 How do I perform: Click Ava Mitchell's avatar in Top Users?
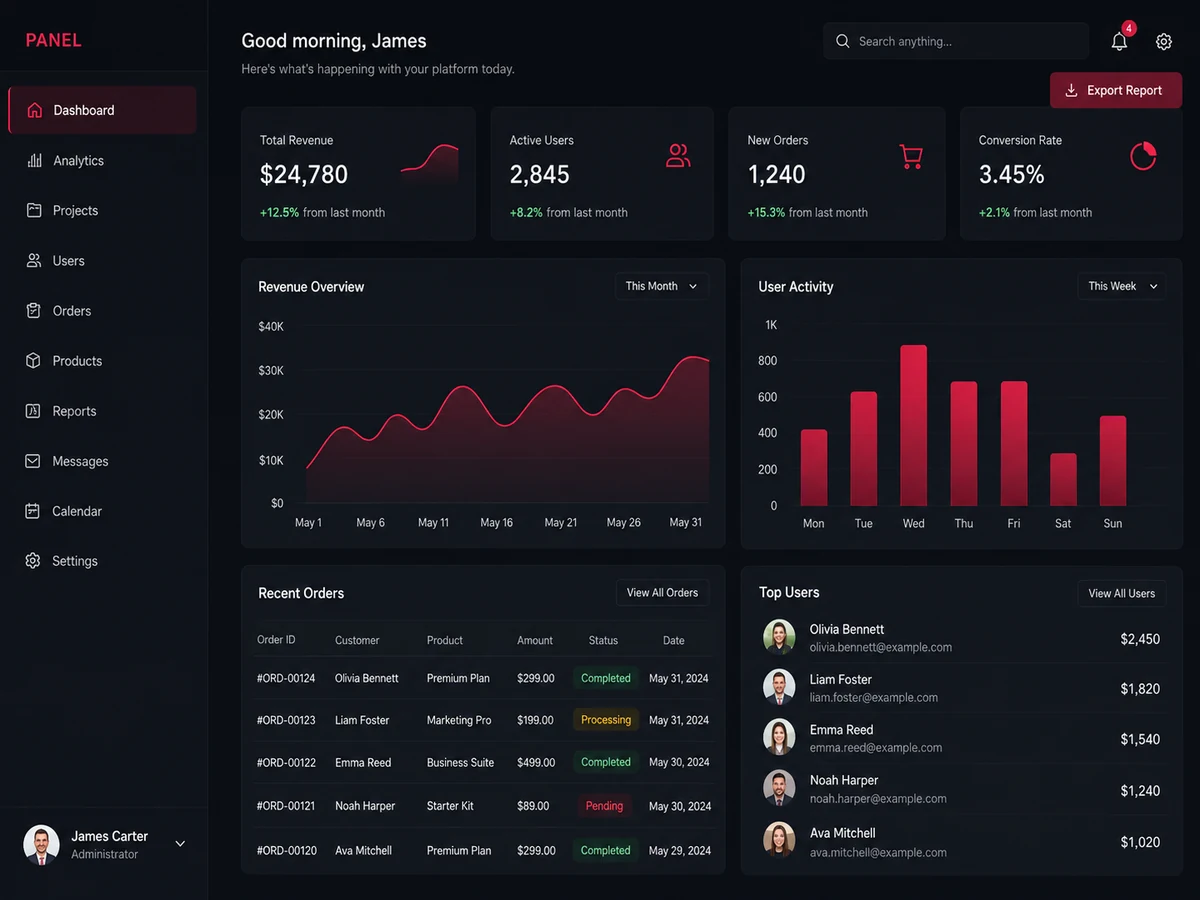[779, 840]
